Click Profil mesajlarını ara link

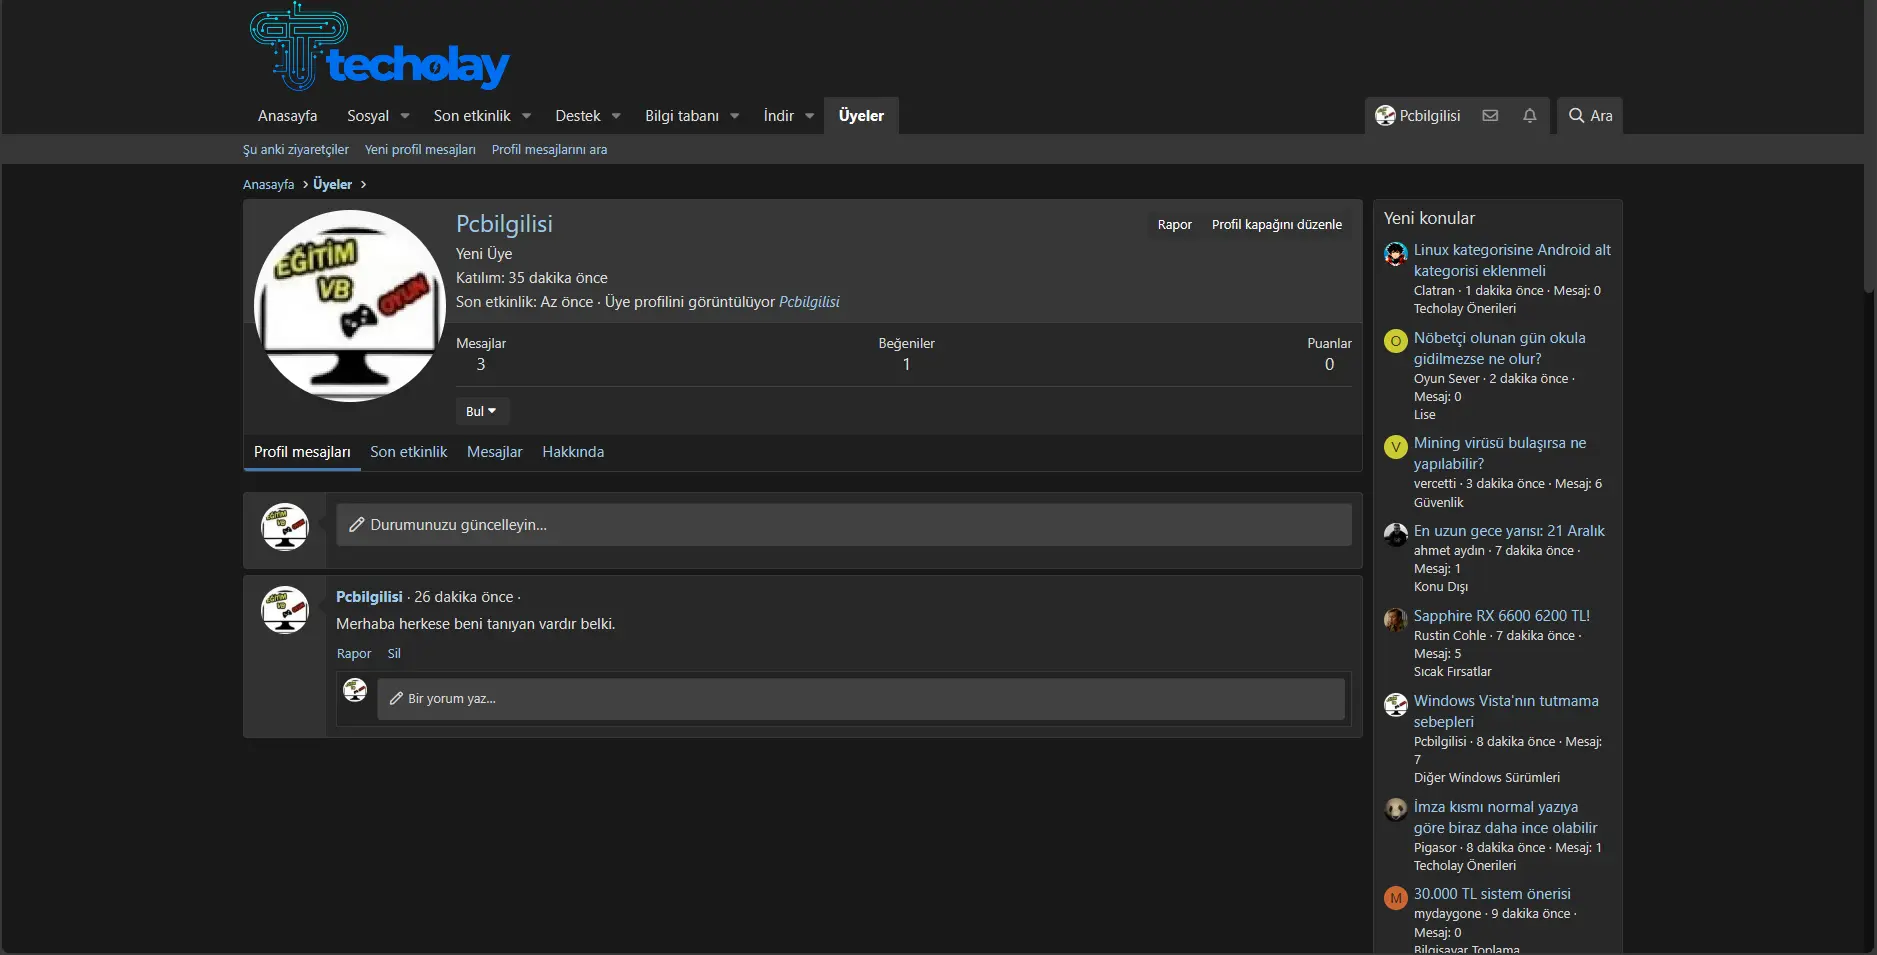coord(549,150)
